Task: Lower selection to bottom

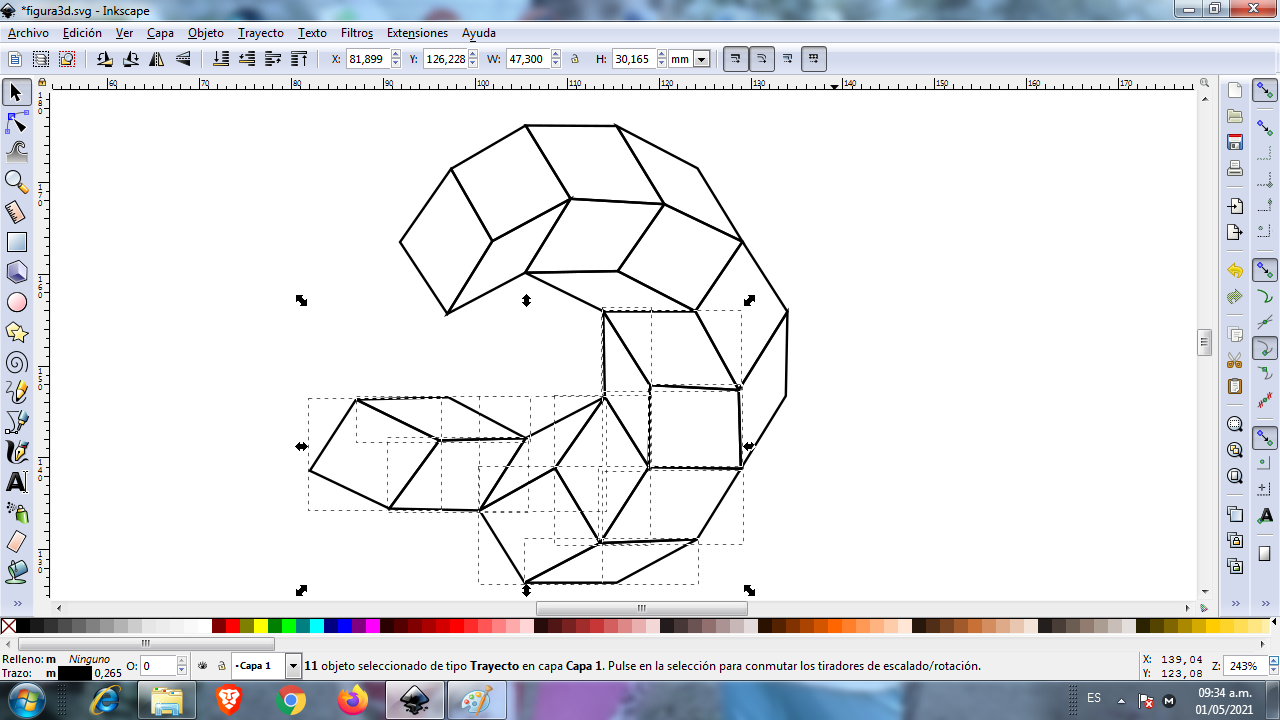Action: tap(220, 59)
